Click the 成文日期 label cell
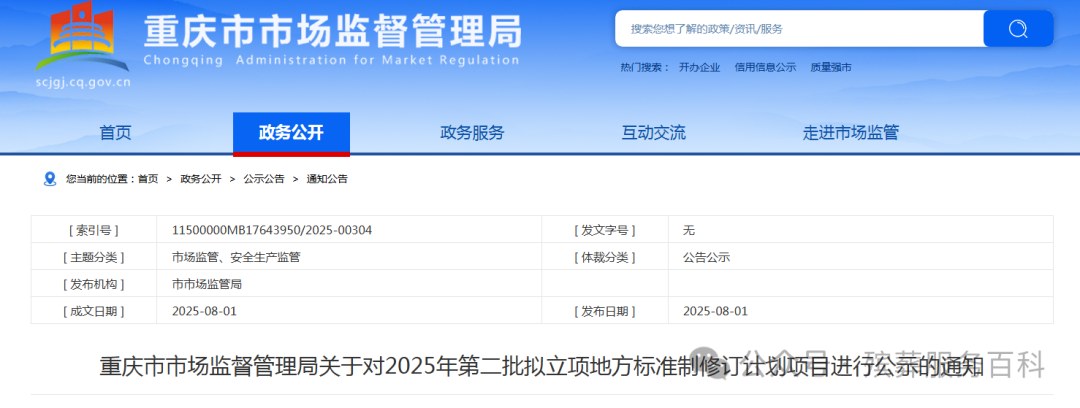Viewport: 1080px width, 408px height. point(94,311)
